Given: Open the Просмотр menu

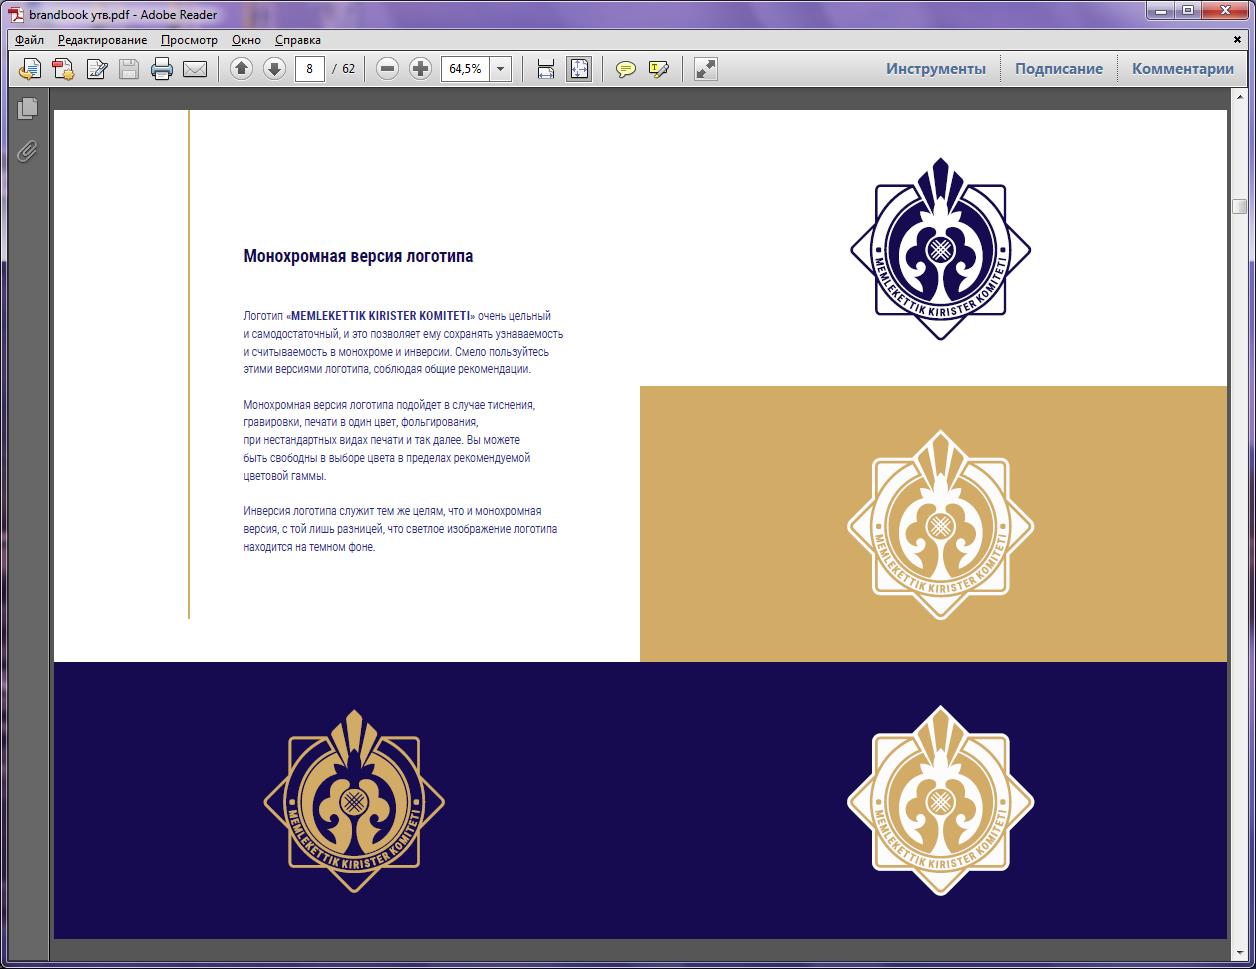Looking at the screenshot, I should pos(189,40).
